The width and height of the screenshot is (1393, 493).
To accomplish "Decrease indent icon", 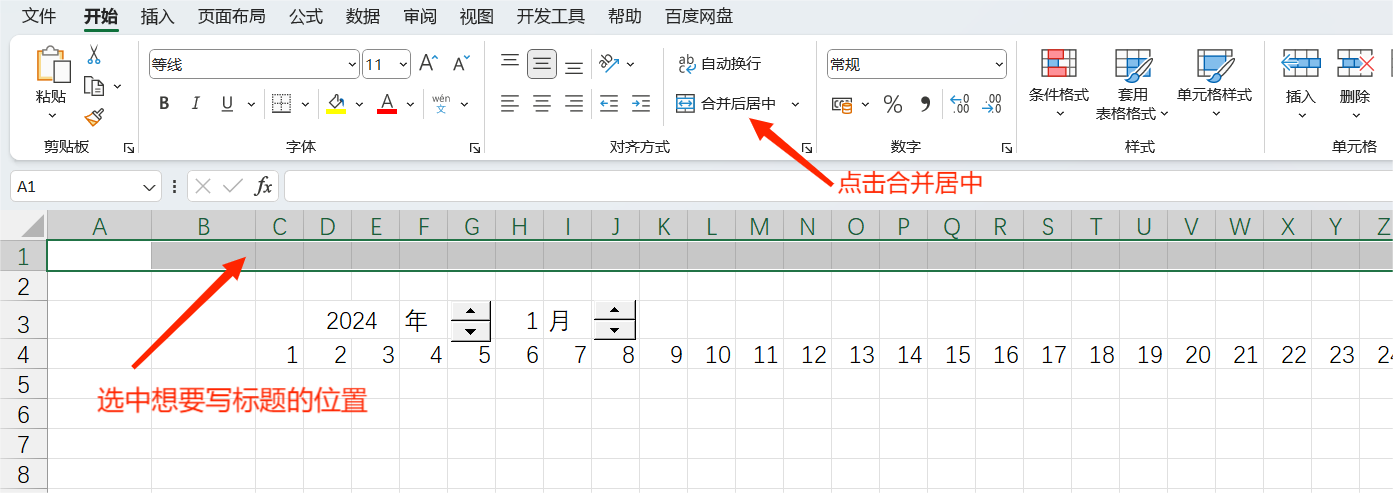I will click(608, 103).
